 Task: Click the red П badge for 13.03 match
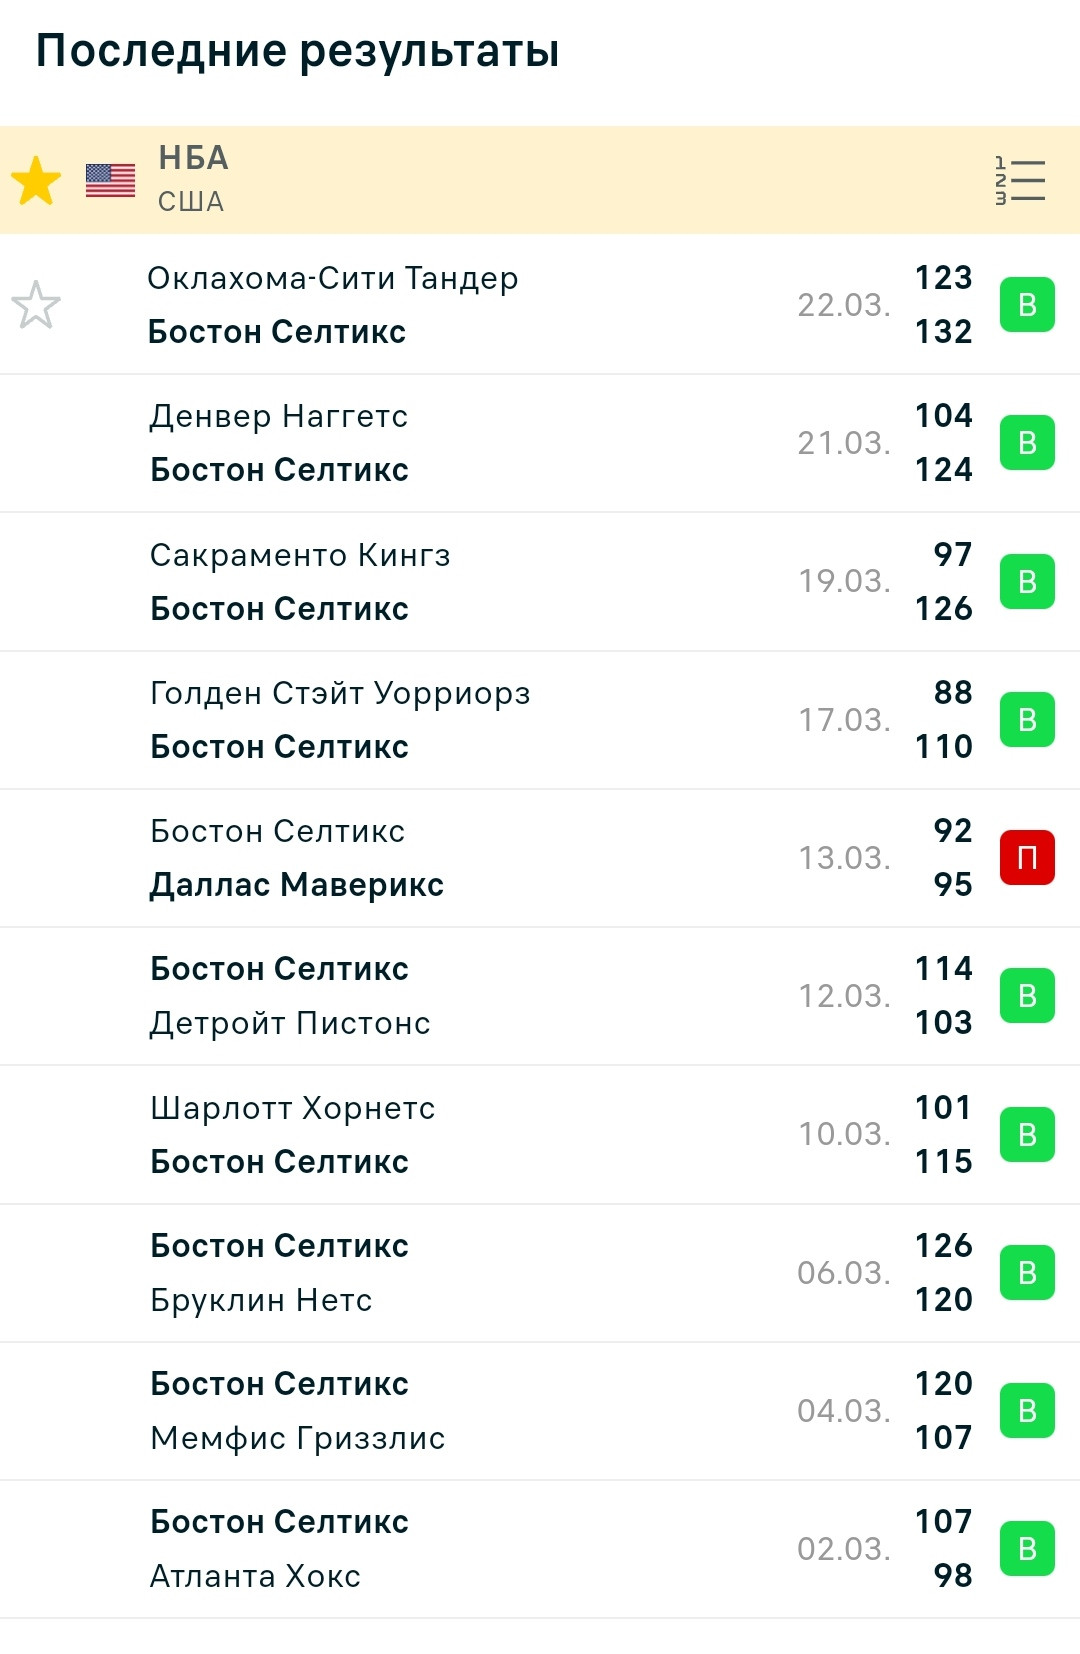[x=1027, y=858]
